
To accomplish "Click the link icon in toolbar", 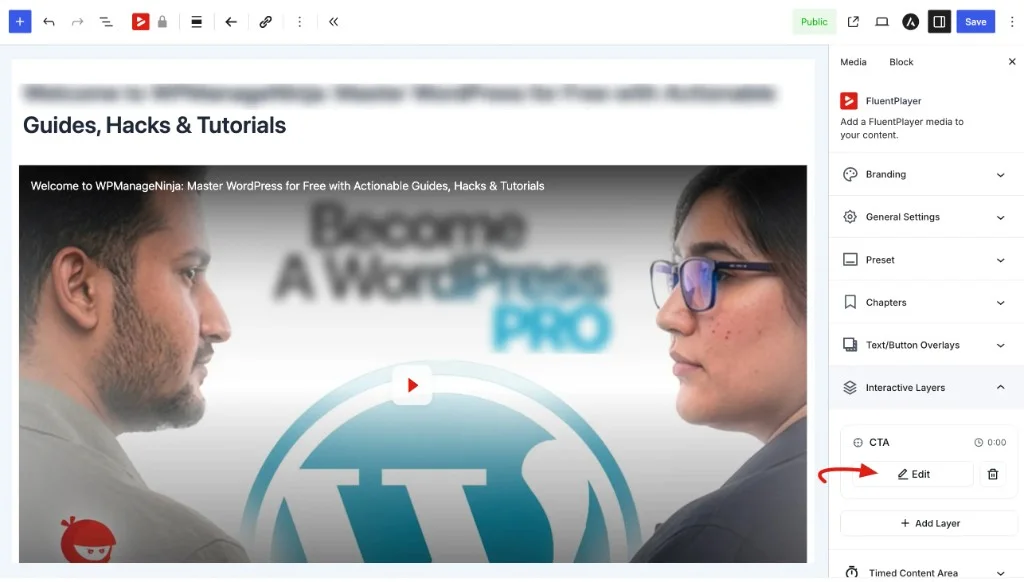I will coord(265,22).
